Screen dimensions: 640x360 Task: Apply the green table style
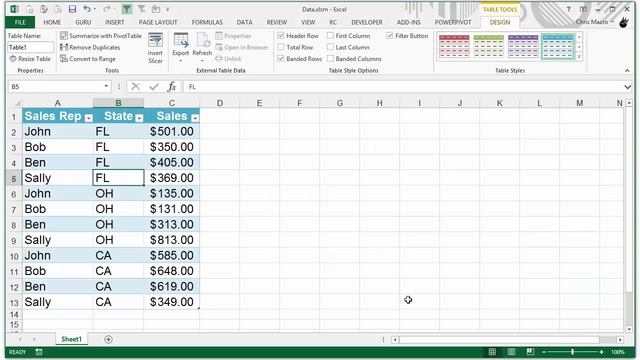(489, 47)
